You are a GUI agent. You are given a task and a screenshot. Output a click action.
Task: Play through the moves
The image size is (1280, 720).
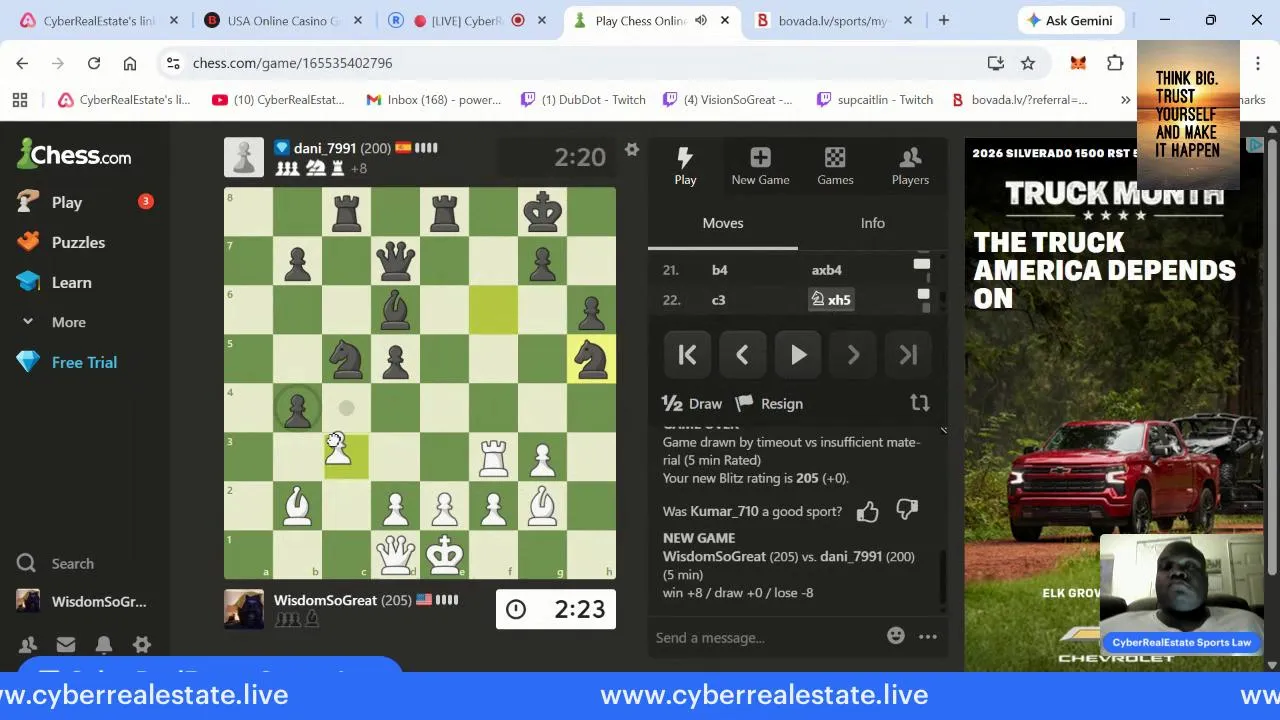(x=798, y=355)
